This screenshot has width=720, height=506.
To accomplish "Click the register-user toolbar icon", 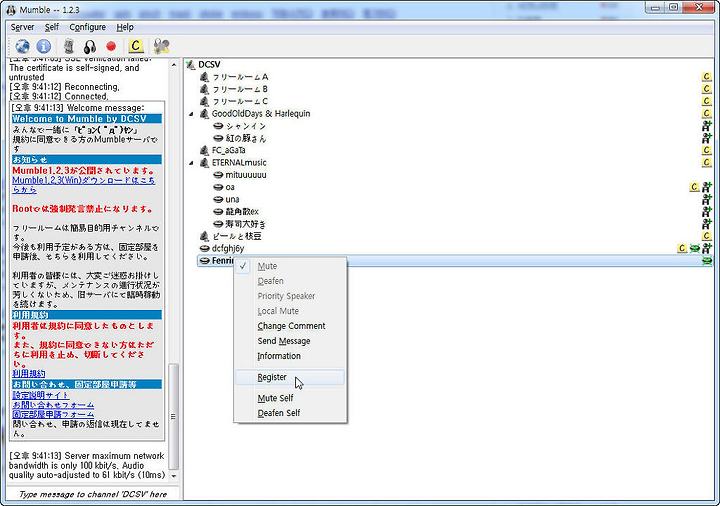I will pyautogui.click(x=161, y=46).
